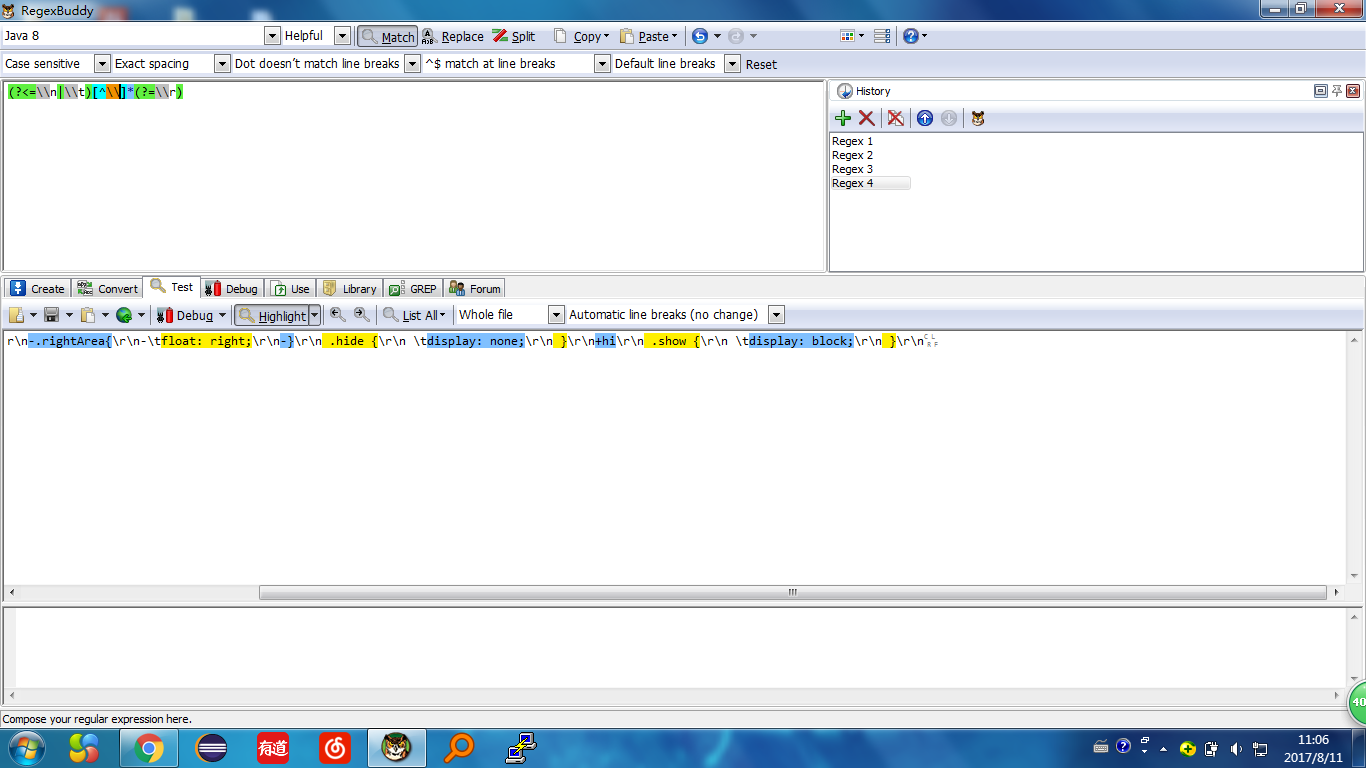Click Windows Start orb
1366x768 pixels.
coord(26,747)
